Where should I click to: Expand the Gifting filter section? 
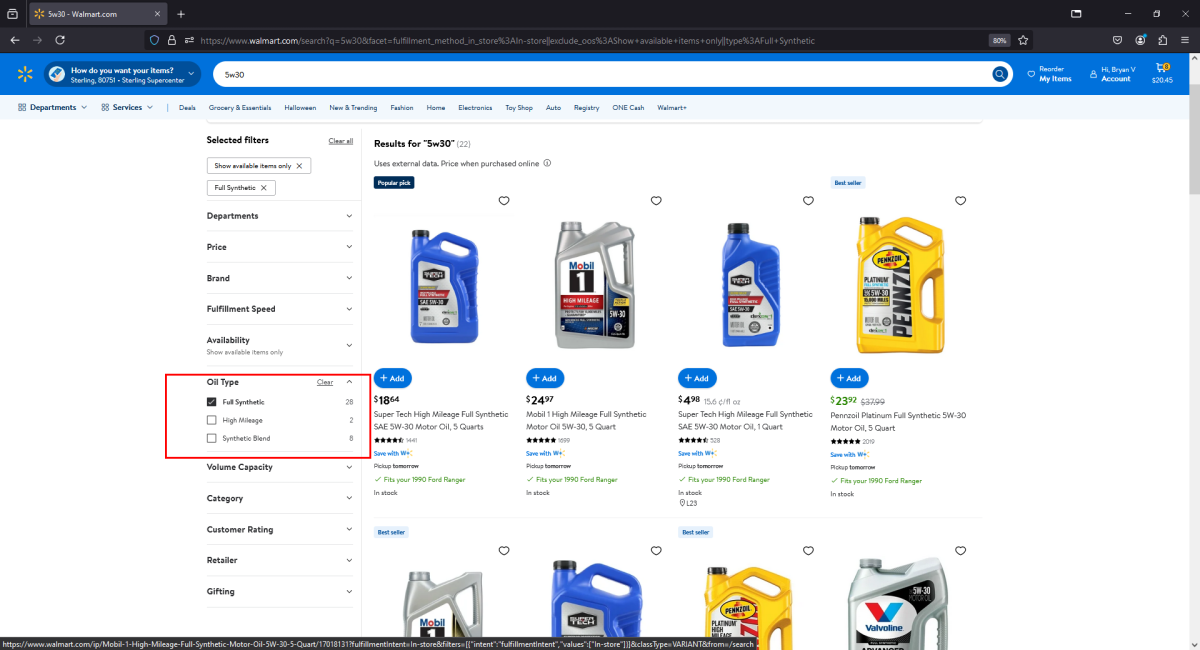(280, 591)
